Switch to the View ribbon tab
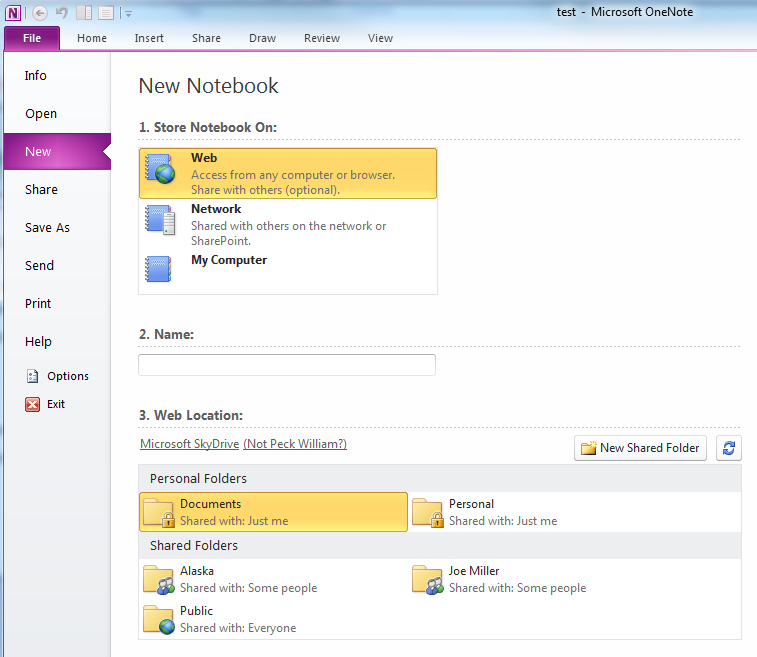757x657 pixels. [380, 38]
